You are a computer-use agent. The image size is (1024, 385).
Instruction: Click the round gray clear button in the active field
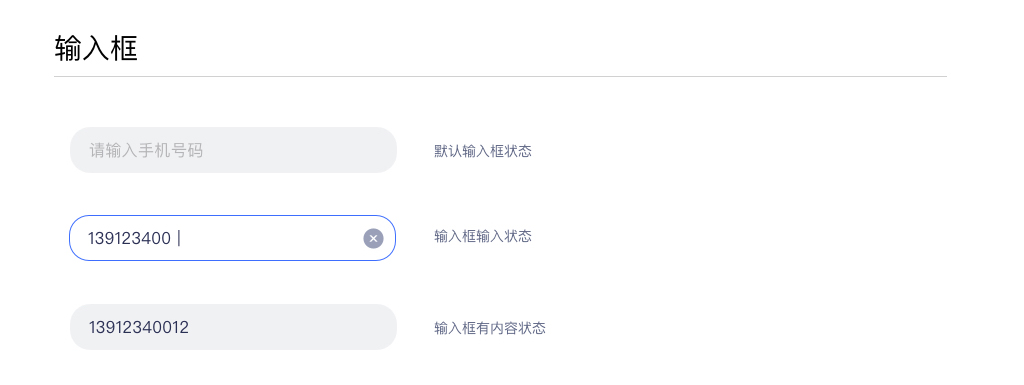click(373, 239)
